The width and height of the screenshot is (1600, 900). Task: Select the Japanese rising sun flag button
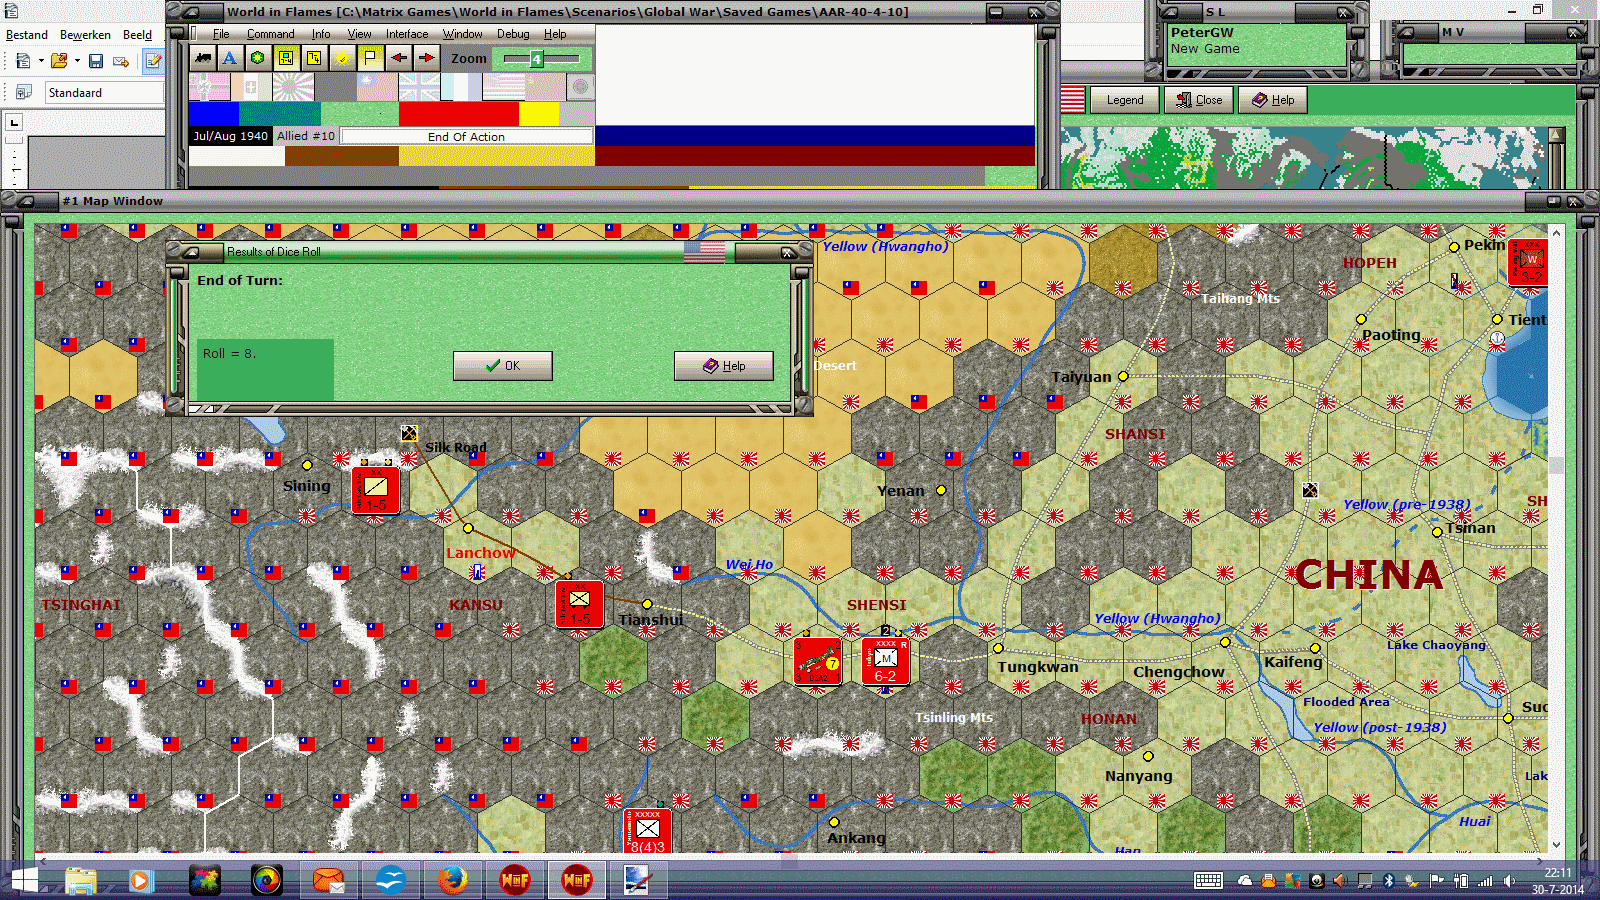pyautogui.click(x=292, y=87)
